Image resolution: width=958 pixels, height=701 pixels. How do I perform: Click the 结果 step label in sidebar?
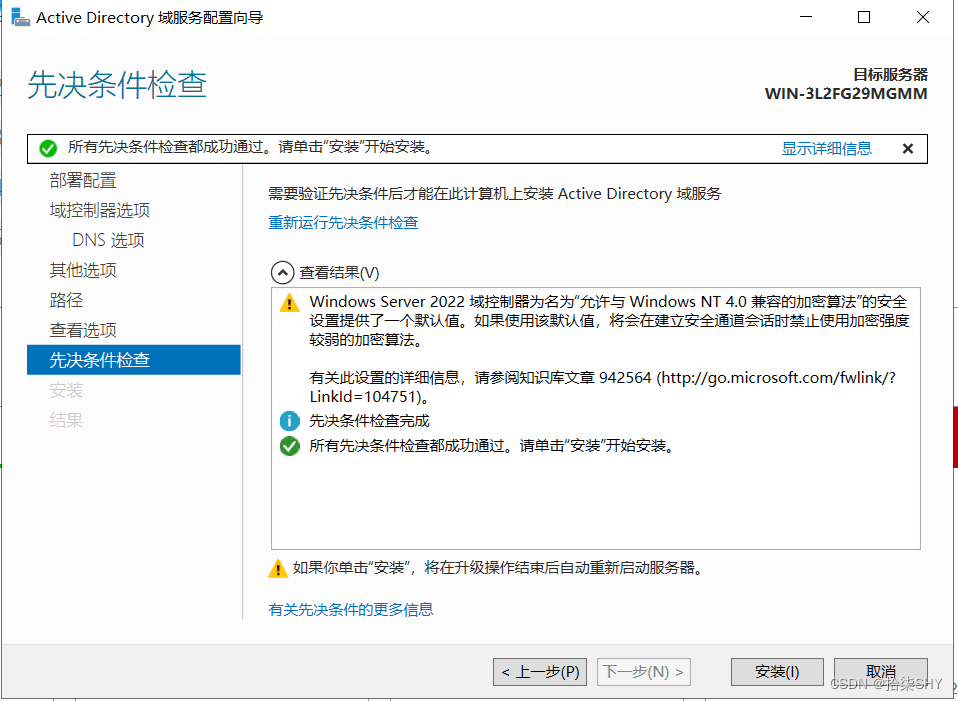tap(66, 420)
